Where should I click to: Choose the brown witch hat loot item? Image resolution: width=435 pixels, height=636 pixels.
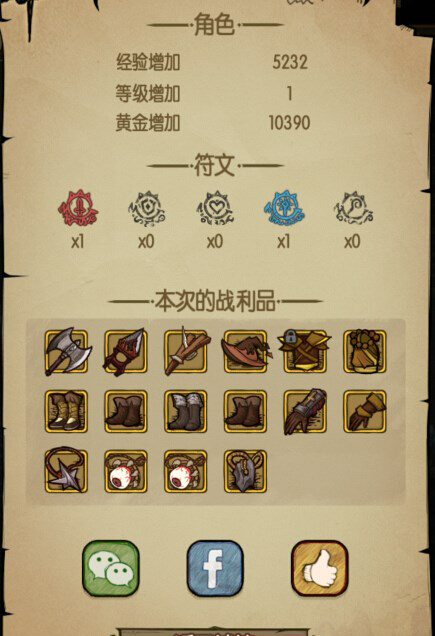click(245, 352)
